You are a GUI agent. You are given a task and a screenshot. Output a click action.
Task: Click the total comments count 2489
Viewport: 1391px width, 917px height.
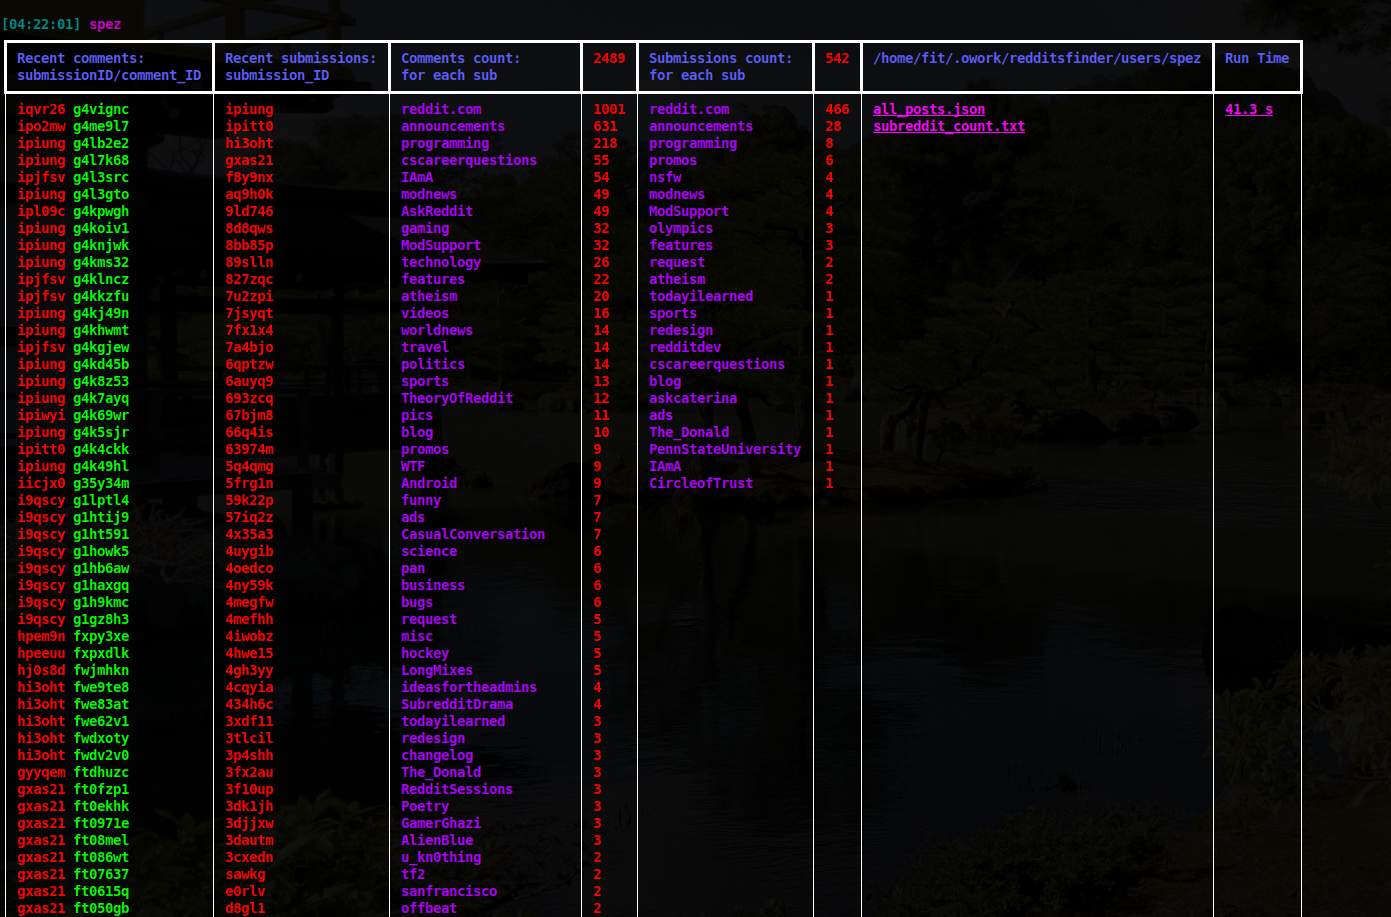click(x=609, y=58)
